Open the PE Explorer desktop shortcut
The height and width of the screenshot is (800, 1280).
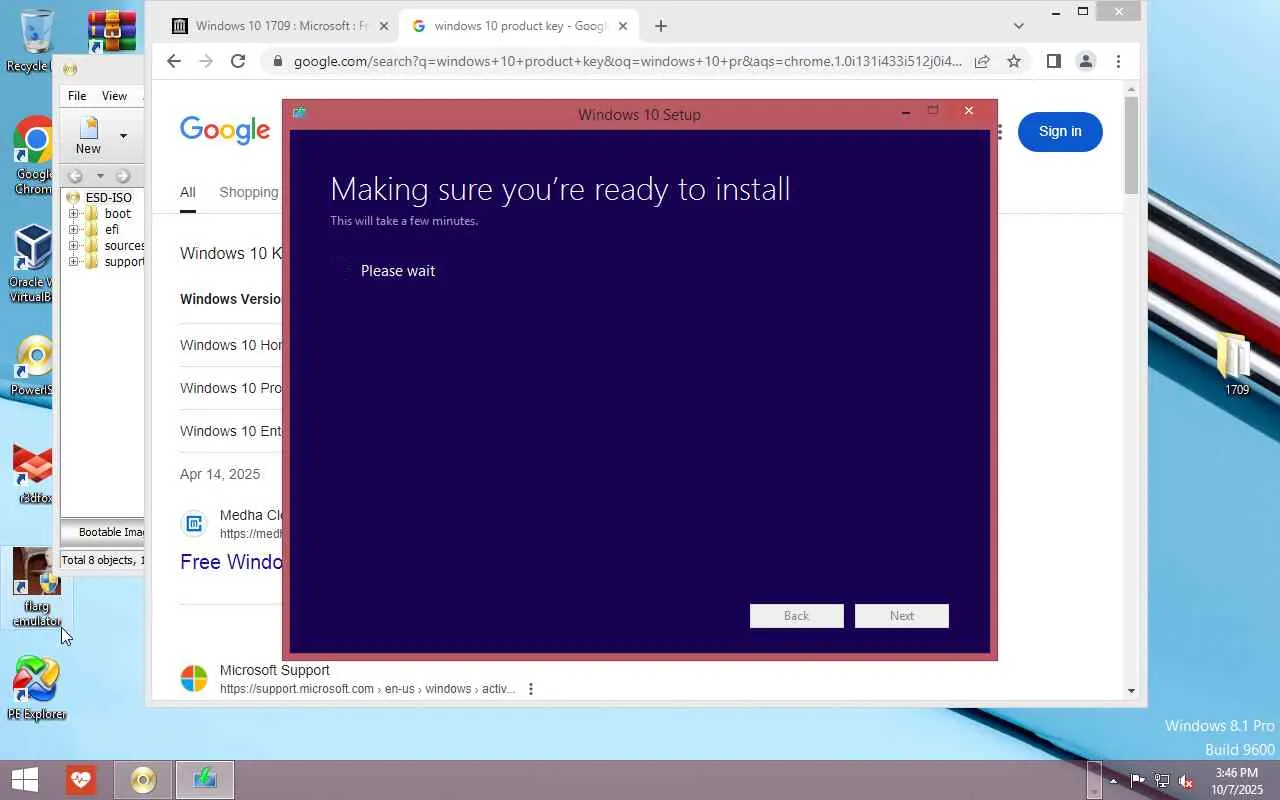click(x=36, y=689)
